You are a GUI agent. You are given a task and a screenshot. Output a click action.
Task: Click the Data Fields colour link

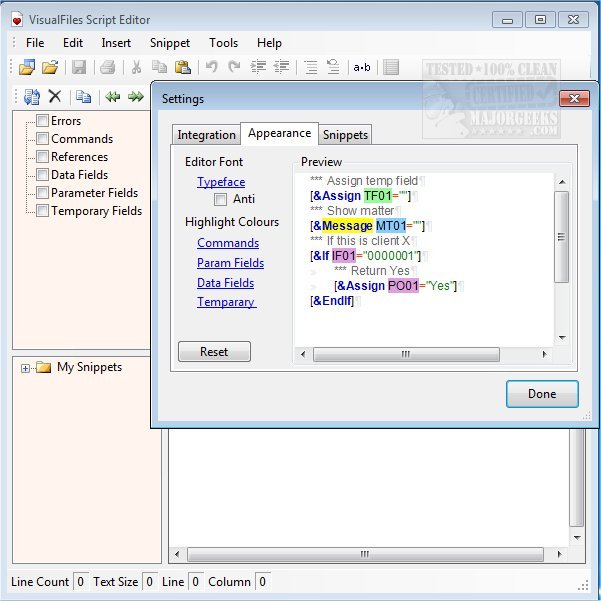225,283
